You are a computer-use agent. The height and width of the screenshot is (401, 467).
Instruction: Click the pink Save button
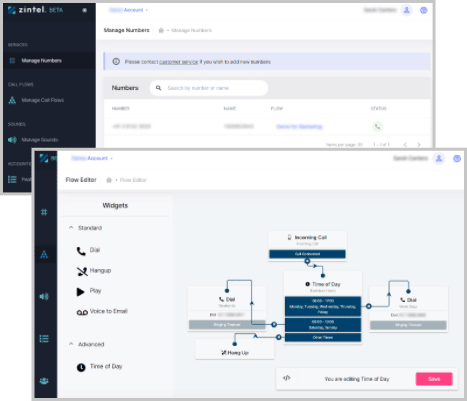pyautogui.click(x=434, y=379)
